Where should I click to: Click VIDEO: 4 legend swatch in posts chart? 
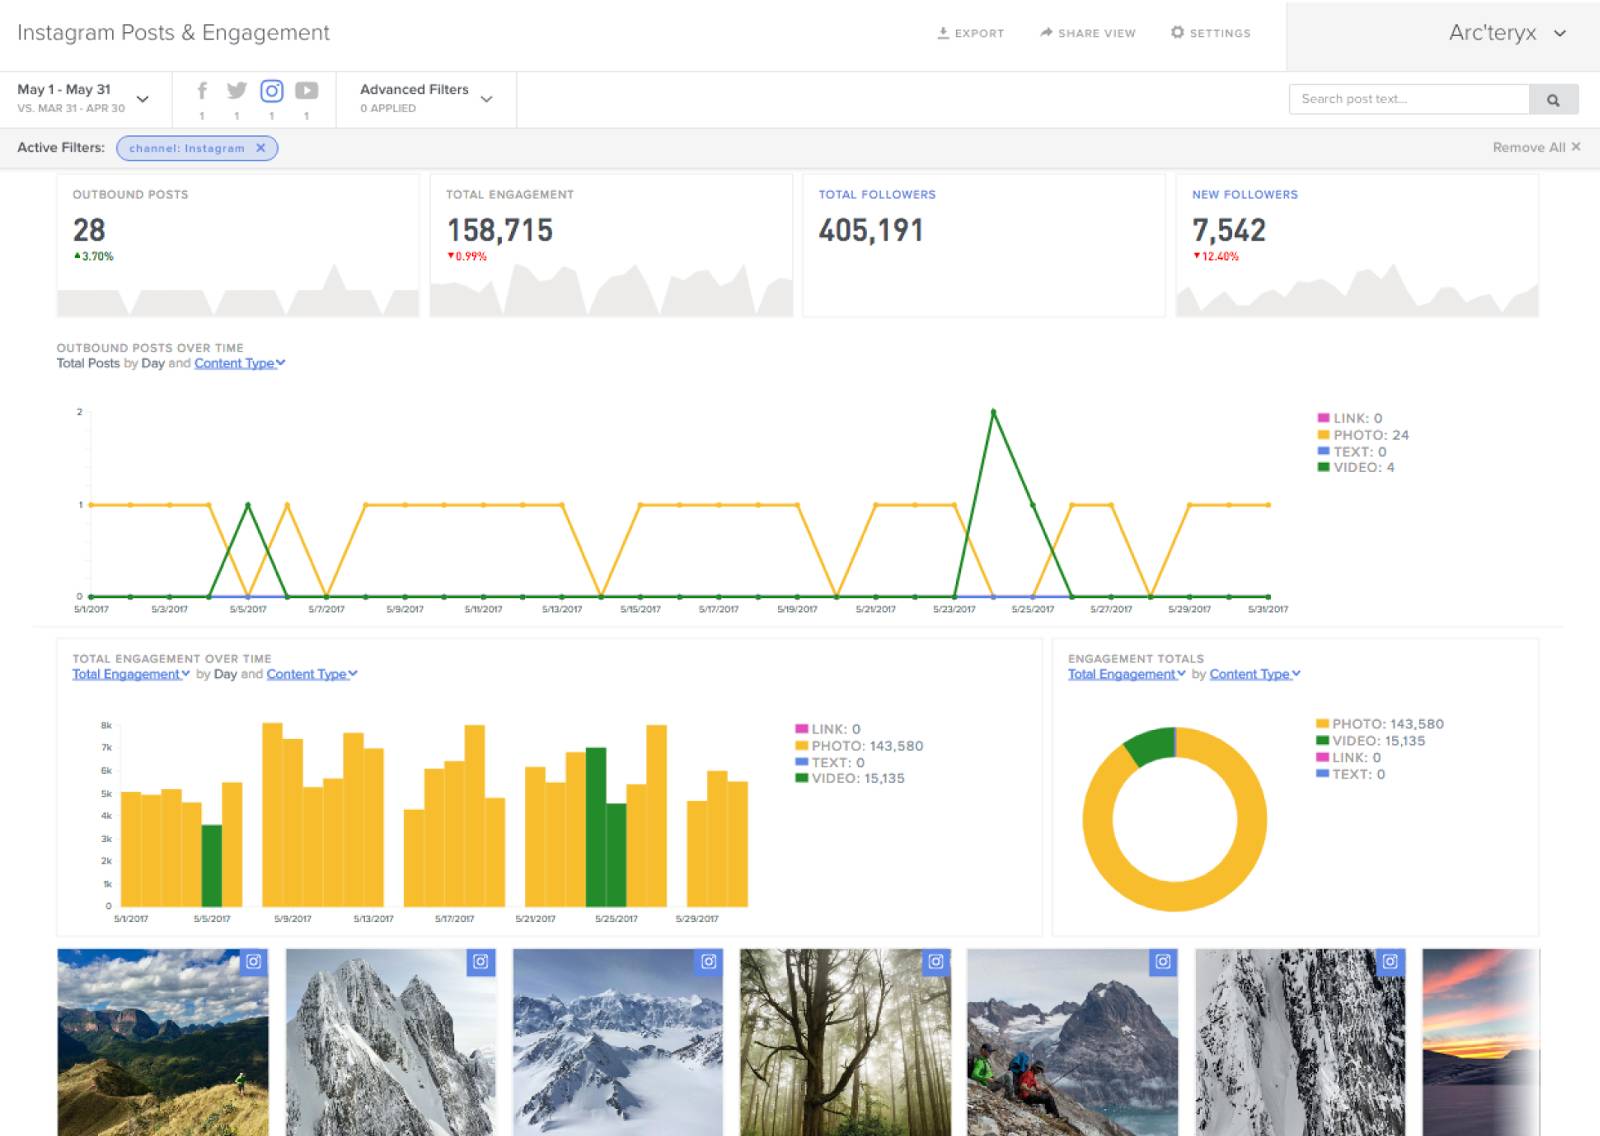click(x=1324, y=467)
